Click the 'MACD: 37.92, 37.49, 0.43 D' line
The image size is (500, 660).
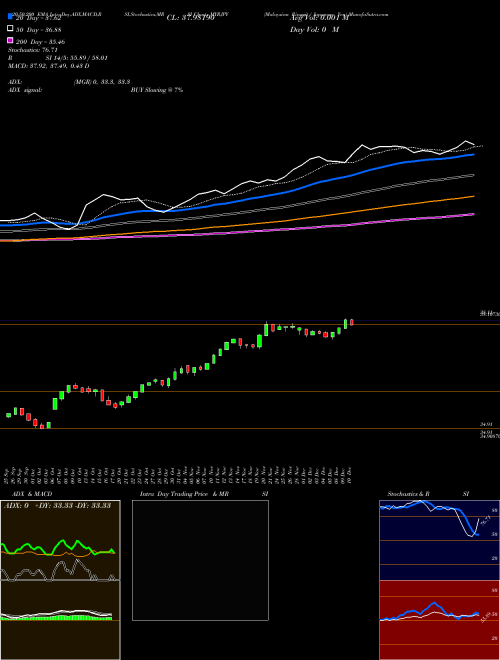pos(49,66)
